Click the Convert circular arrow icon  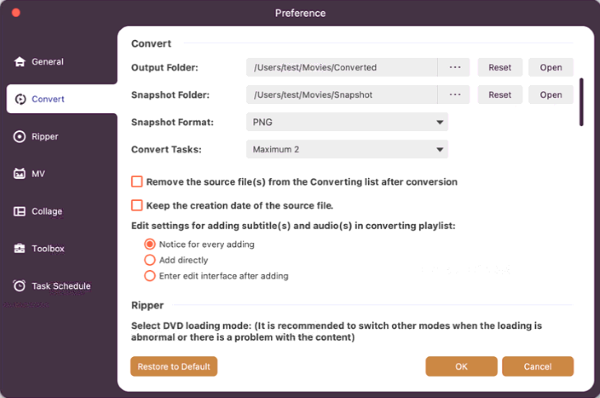click(20, 99)
